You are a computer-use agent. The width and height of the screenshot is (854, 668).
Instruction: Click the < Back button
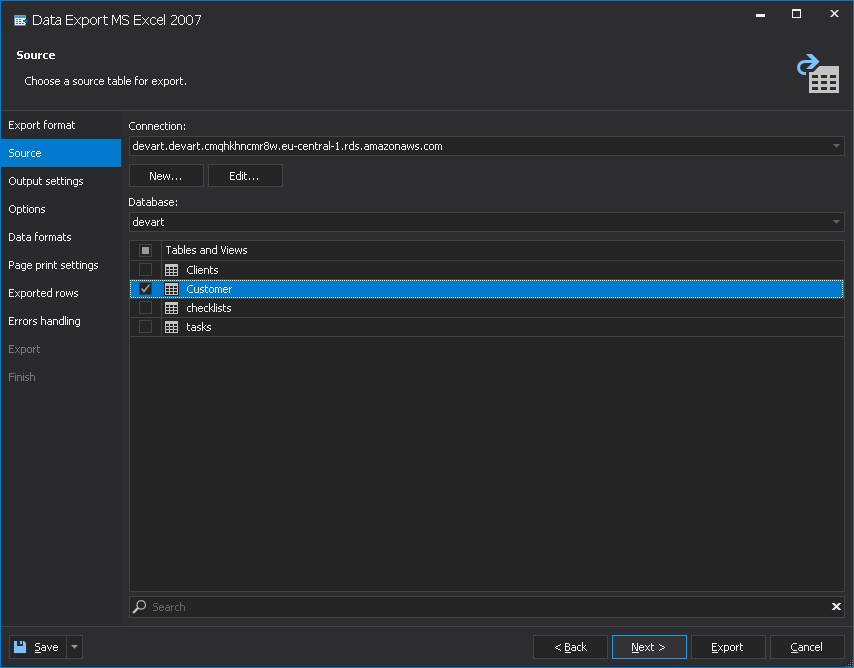point(570,647)
